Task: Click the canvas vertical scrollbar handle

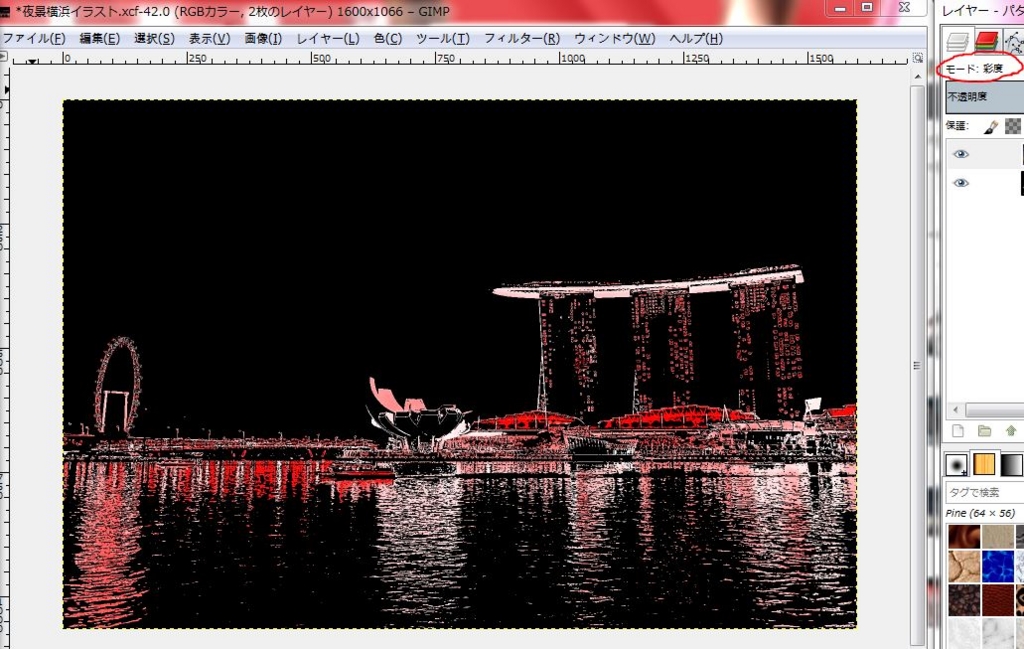Action: click(918, 365)
